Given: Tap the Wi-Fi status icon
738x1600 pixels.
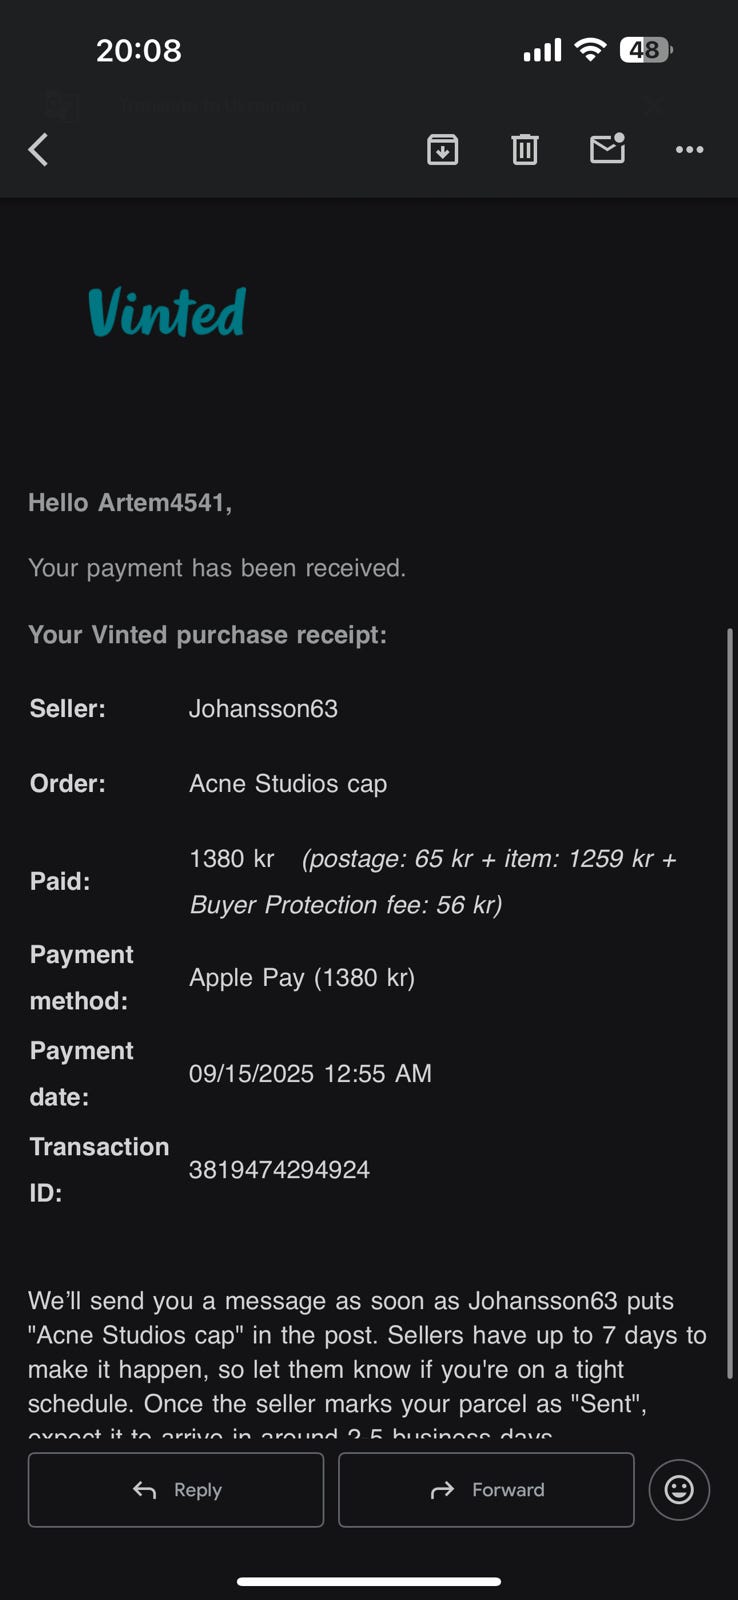Looking at the screenshot, I should [591, 50].
